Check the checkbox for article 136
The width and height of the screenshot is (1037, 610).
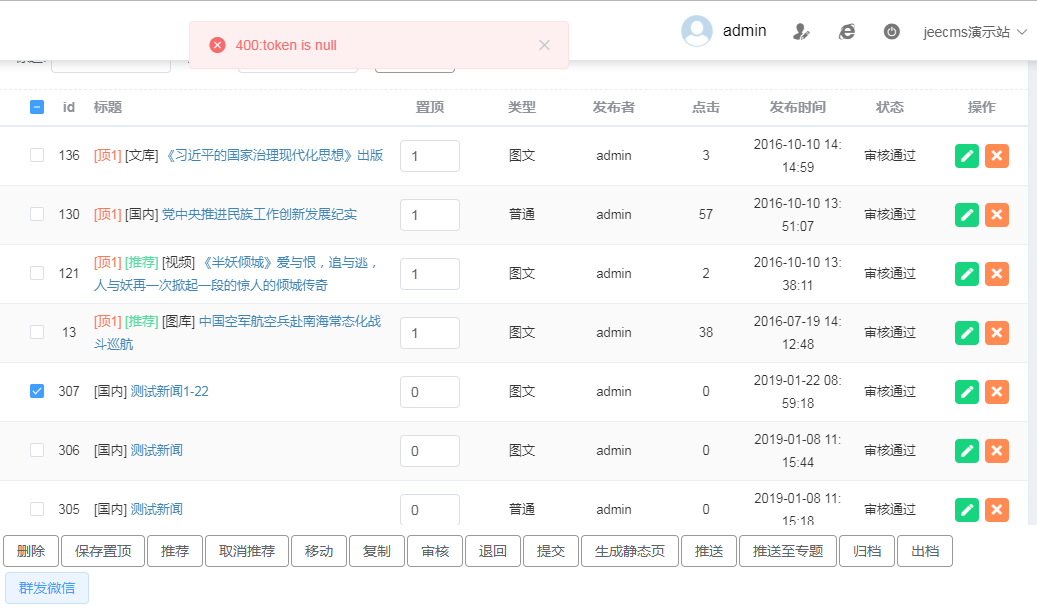[x=37, y=155]
